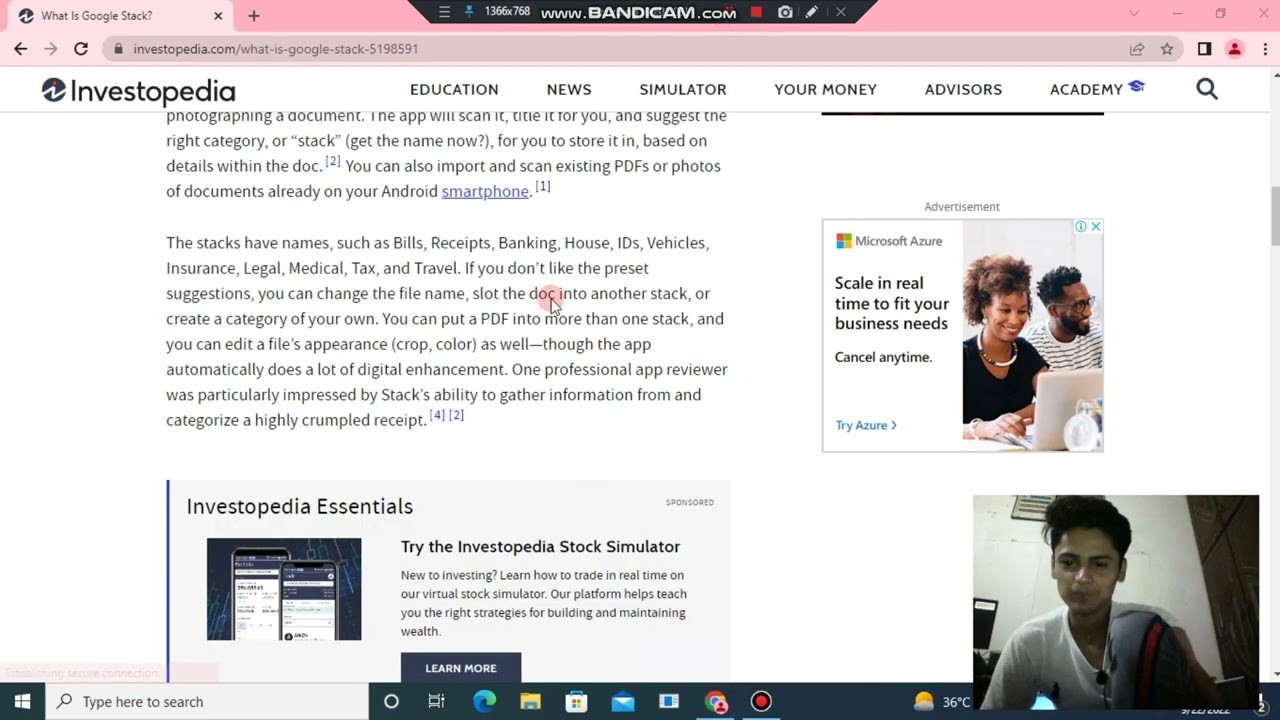Open Chrome tab search chevron
1280x720 pixels.
click(1134, 14)
